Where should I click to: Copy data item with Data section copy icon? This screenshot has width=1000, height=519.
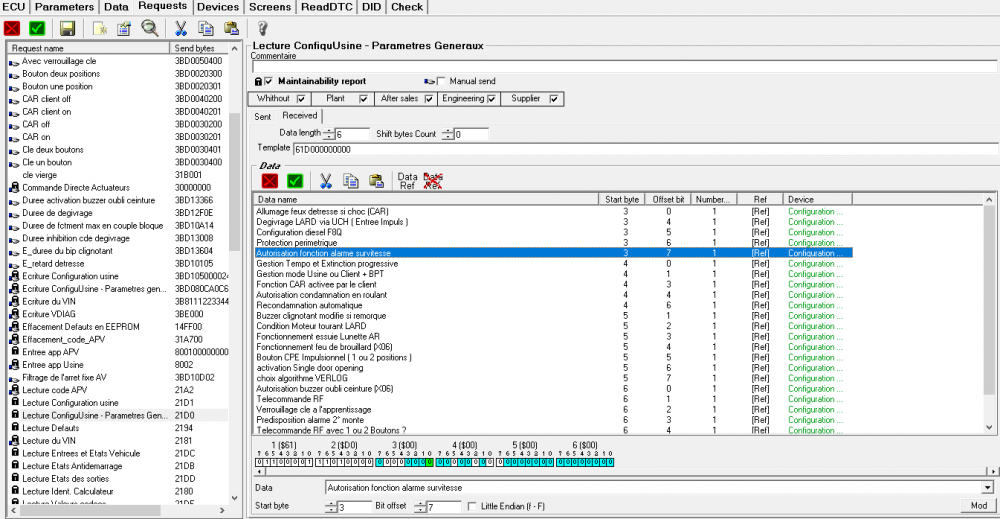351,181
